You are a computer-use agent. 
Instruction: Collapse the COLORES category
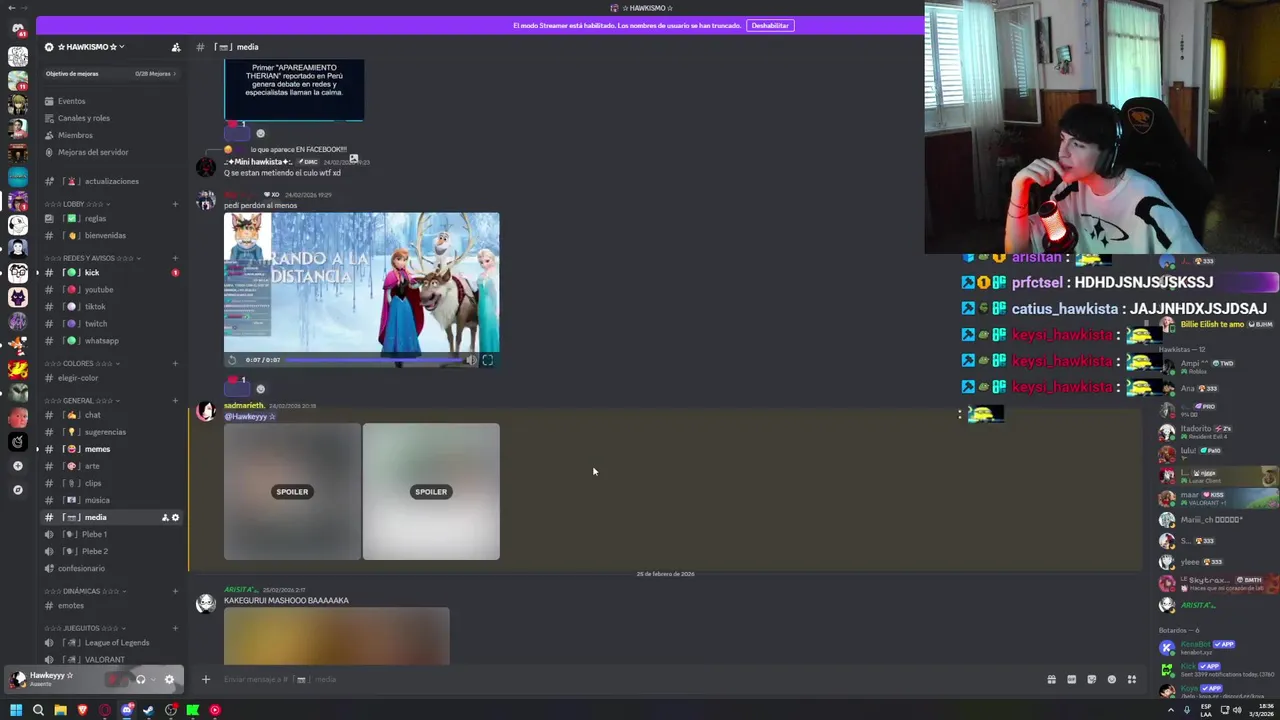point(82,363)
